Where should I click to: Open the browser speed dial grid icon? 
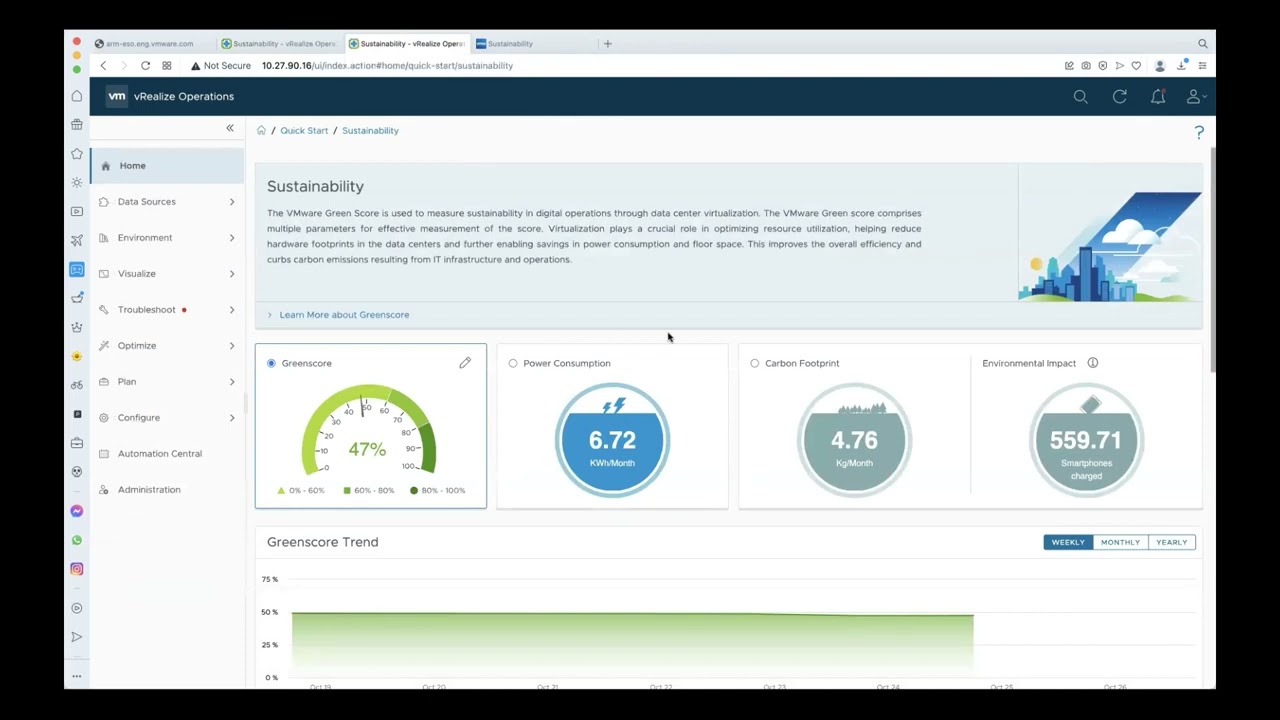[x=166, y=66]
